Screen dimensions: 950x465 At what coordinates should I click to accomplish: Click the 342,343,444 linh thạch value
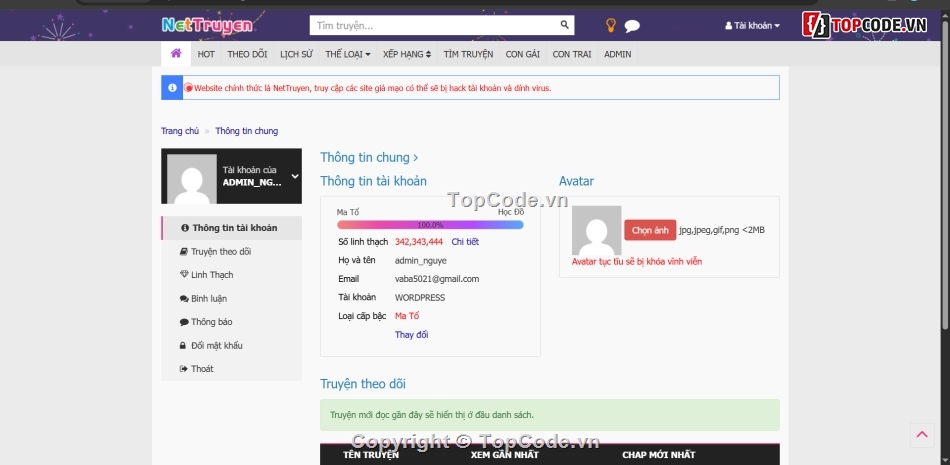(419, 242)
